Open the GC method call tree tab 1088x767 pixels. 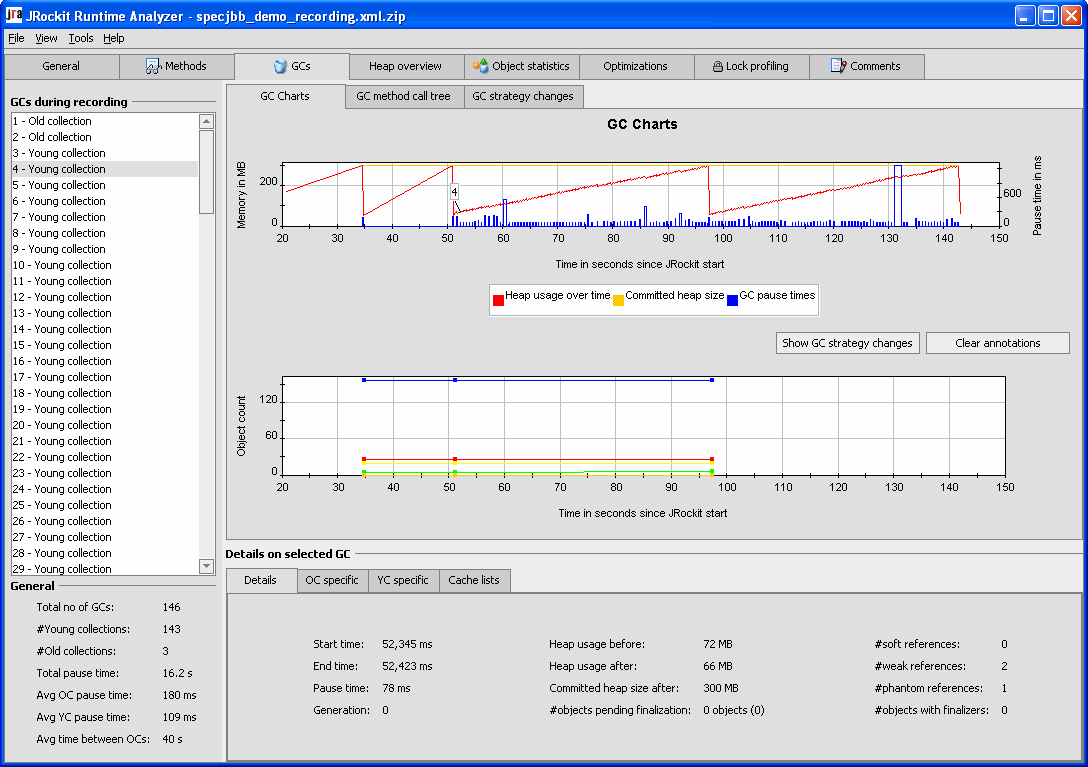403,96
